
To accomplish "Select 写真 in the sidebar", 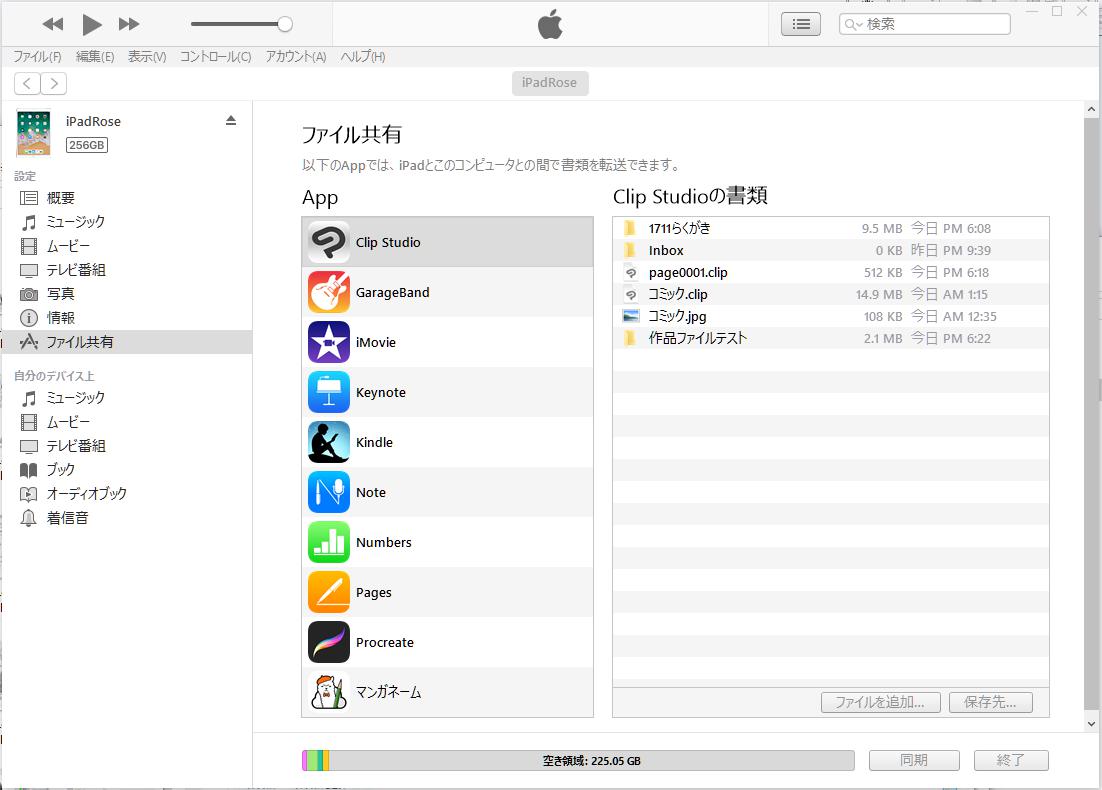I will 127,294.
